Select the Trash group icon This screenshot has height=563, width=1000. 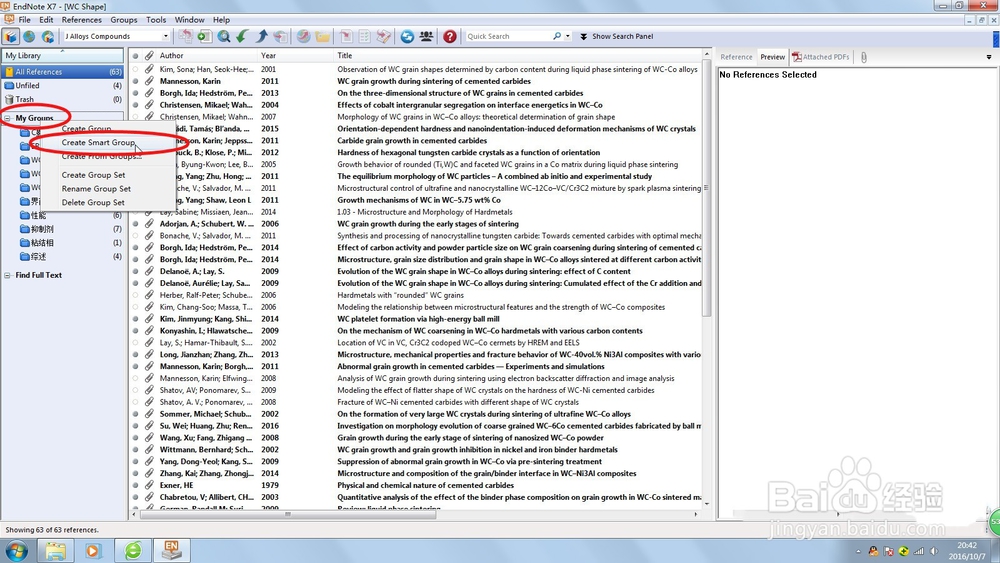9,99
